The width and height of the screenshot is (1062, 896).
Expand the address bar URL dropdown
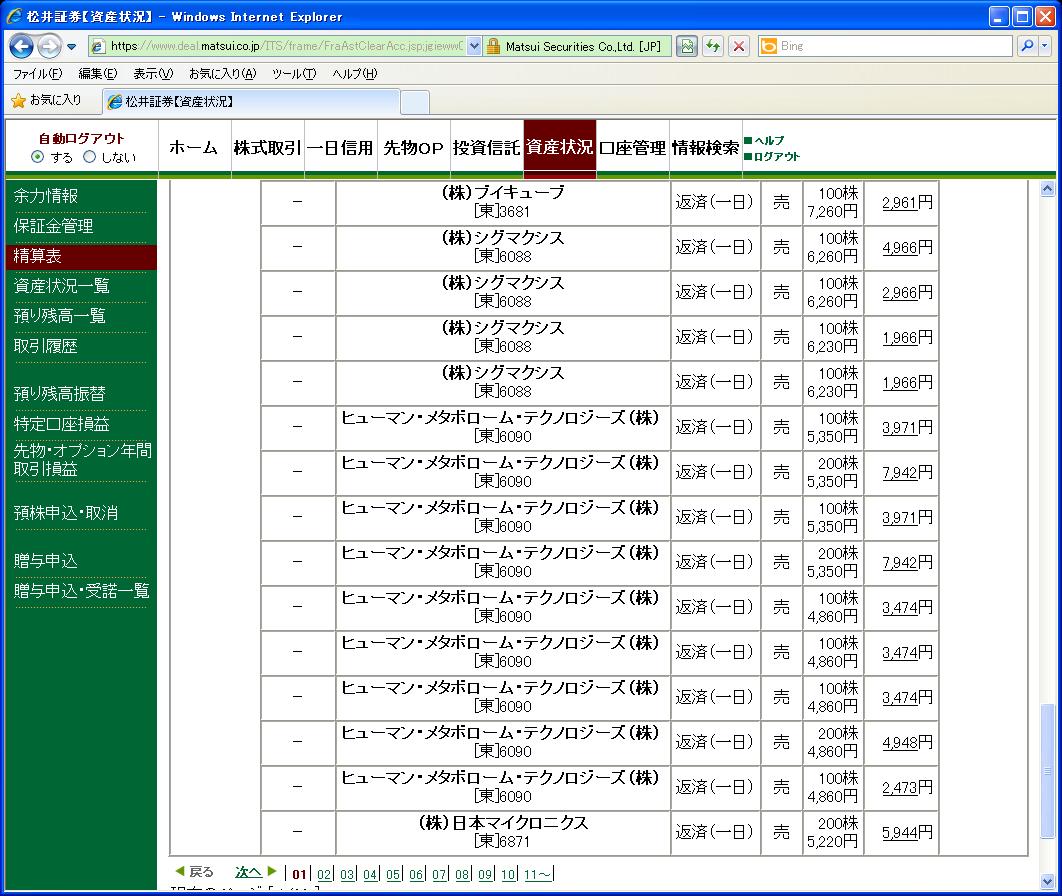pos(474,46)
